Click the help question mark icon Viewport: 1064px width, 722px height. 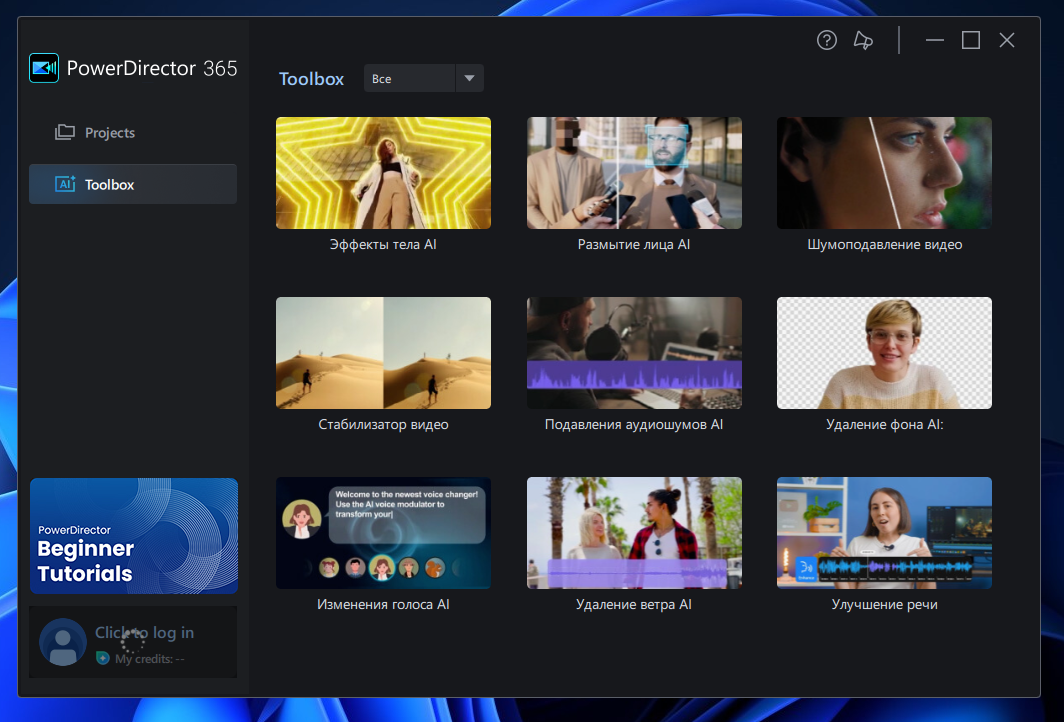tap(827, 40)
